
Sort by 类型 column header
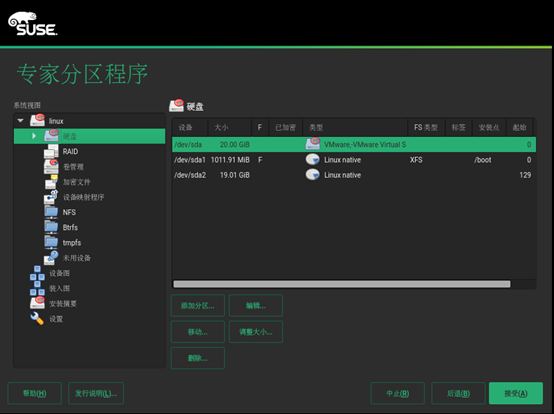tap(355, 127)
